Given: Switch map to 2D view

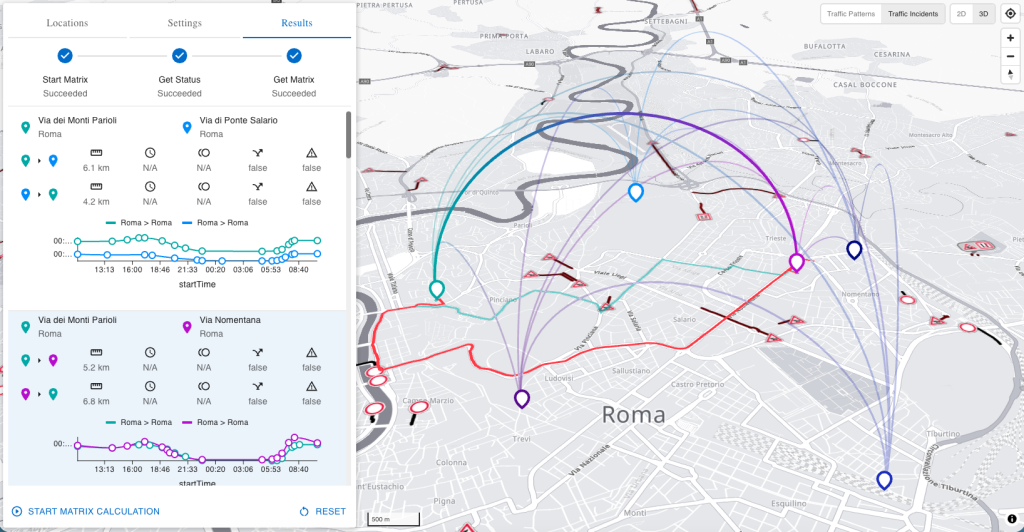Looking at the screenshot, I should (x=961, y=14).
